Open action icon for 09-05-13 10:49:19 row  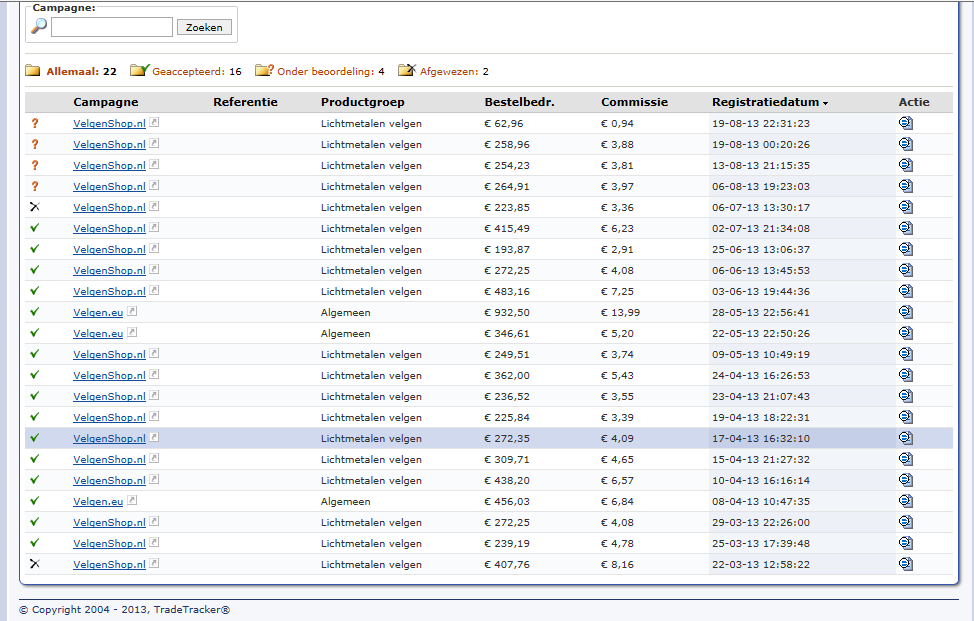pyautogui.click(x=906, y=354)
